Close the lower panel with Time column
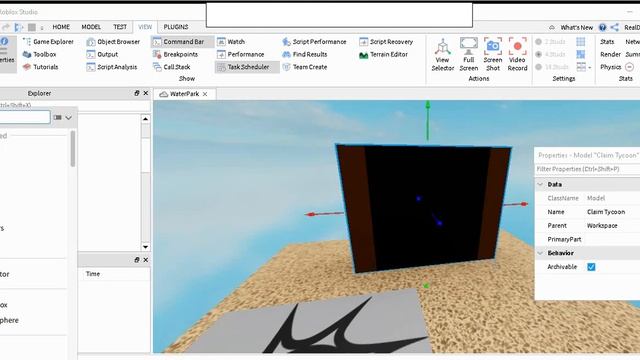 [x=146, y=260]
